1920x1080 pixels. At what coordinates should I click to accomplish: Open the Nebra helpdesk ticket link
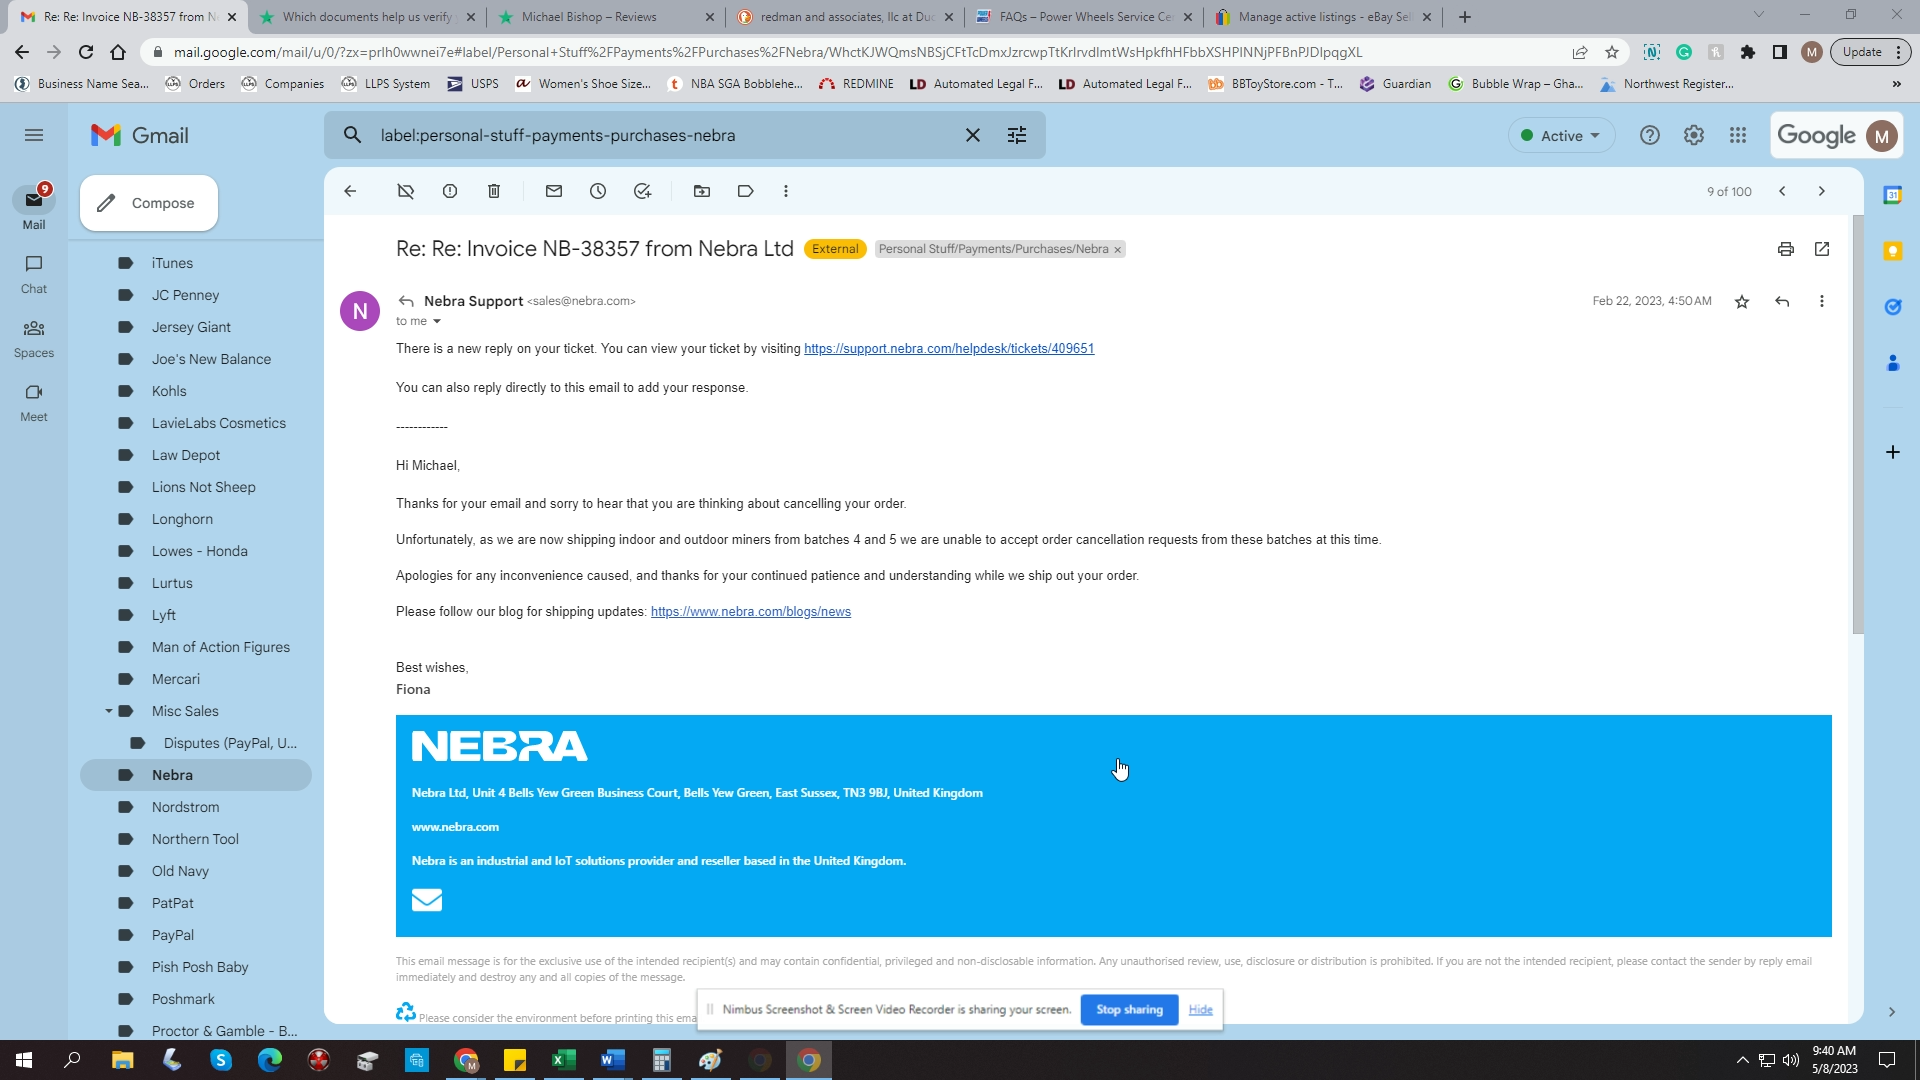[x=949, y=349]
